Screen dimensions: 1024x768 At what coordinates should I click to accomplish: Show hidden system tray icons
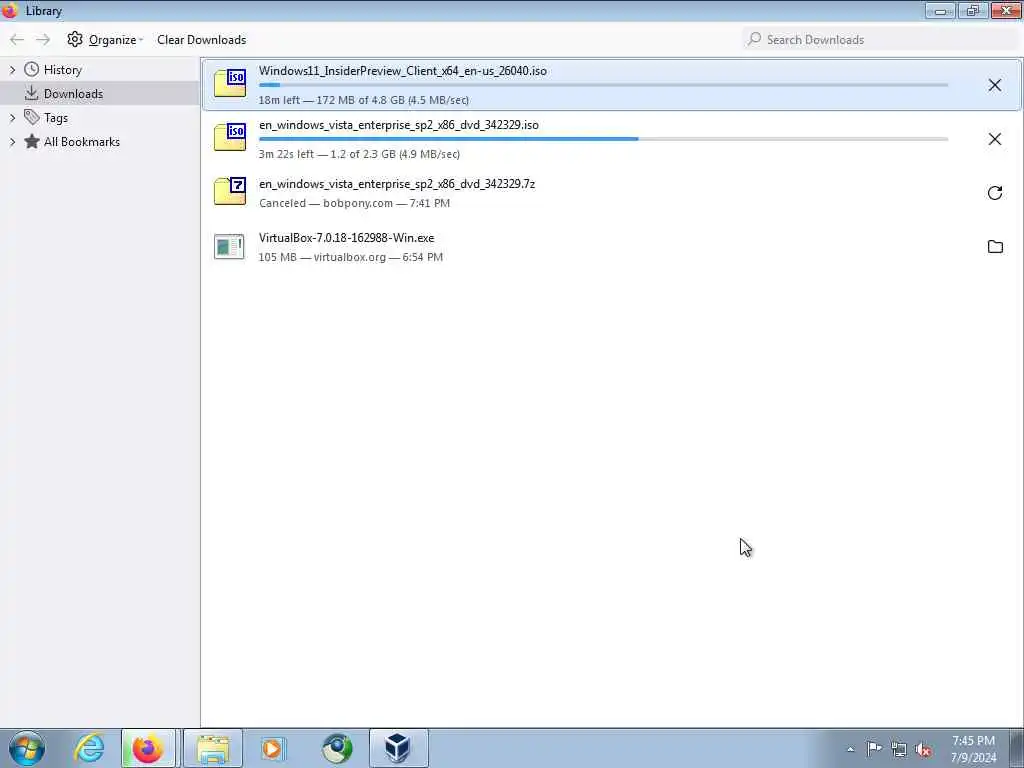point(850,750)
